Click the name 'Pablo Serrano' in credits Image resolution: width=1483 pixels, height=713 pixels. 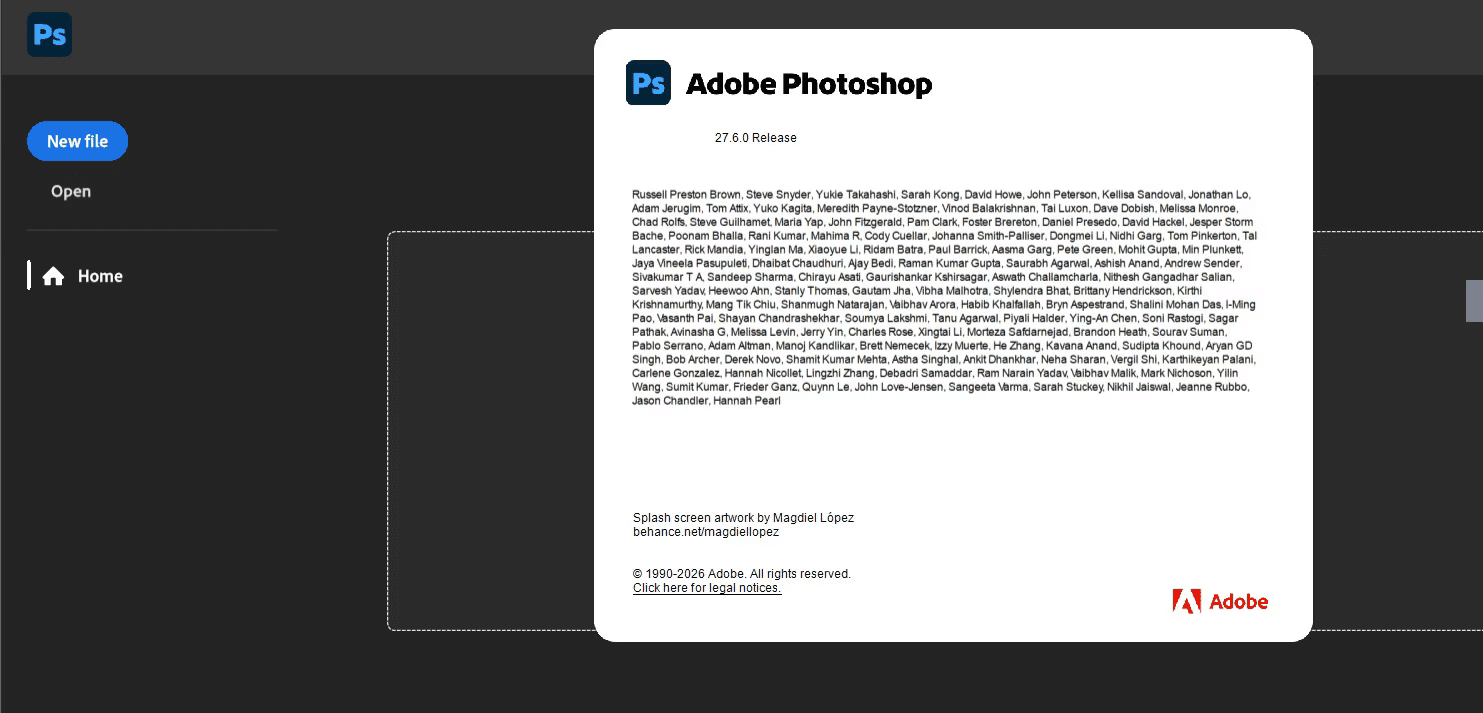(x=666, y=346)
